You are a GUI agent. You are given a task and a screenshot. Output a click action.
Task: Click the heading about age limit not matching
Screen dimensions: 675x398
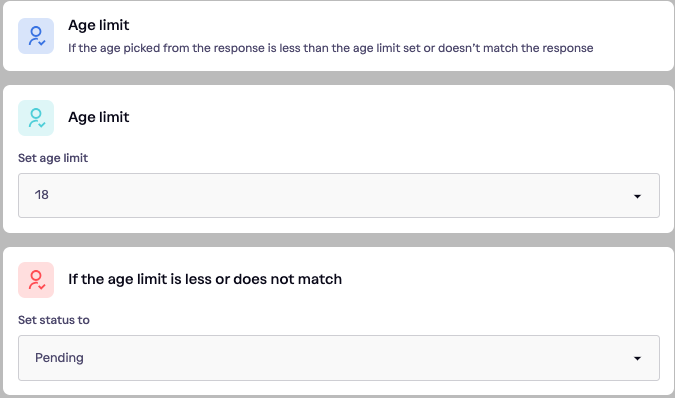[205, 279]
